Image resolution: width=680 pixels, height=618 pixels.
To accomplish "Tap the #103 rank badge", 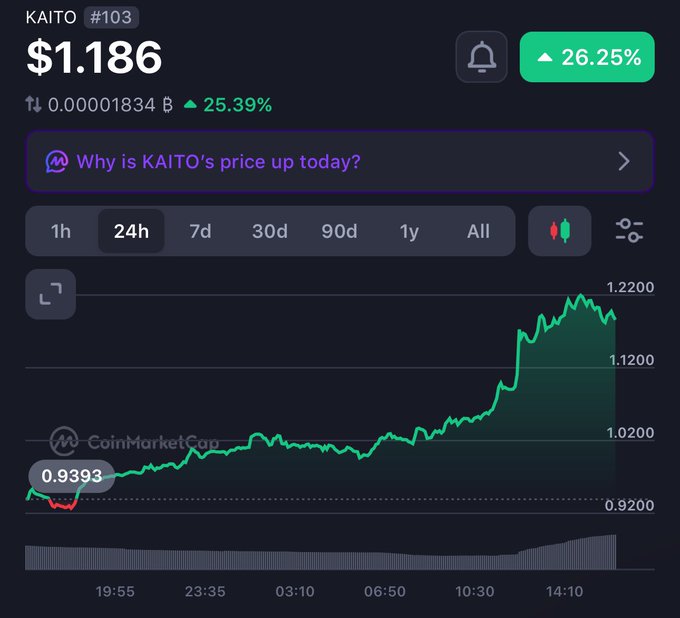I will click(111, 17).
